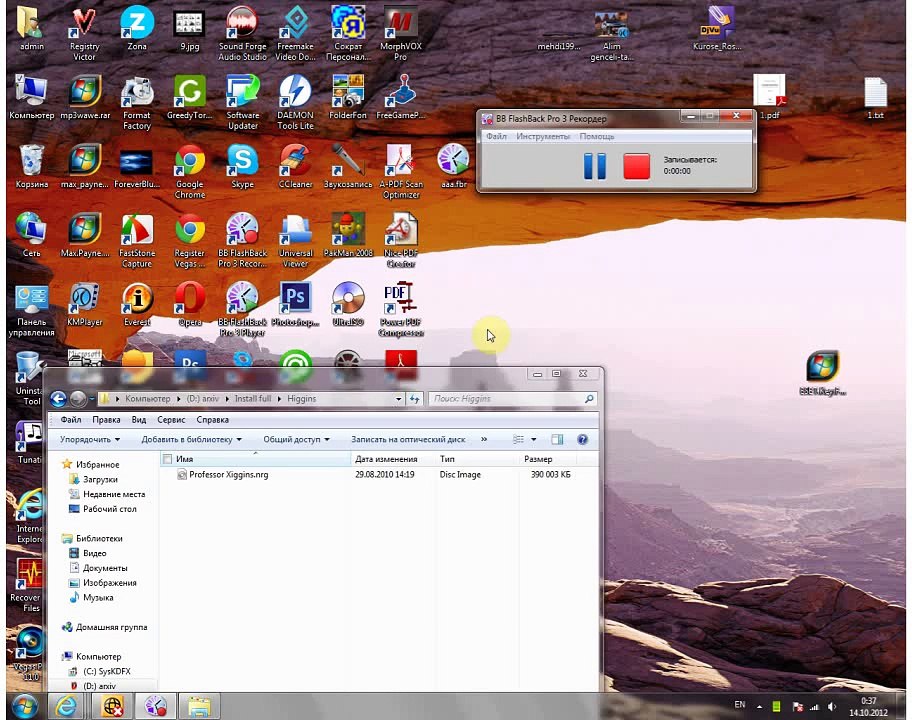Click the FastStone Capture desktop icon
This screenshot has width=912, height=720.
[137, 240]
